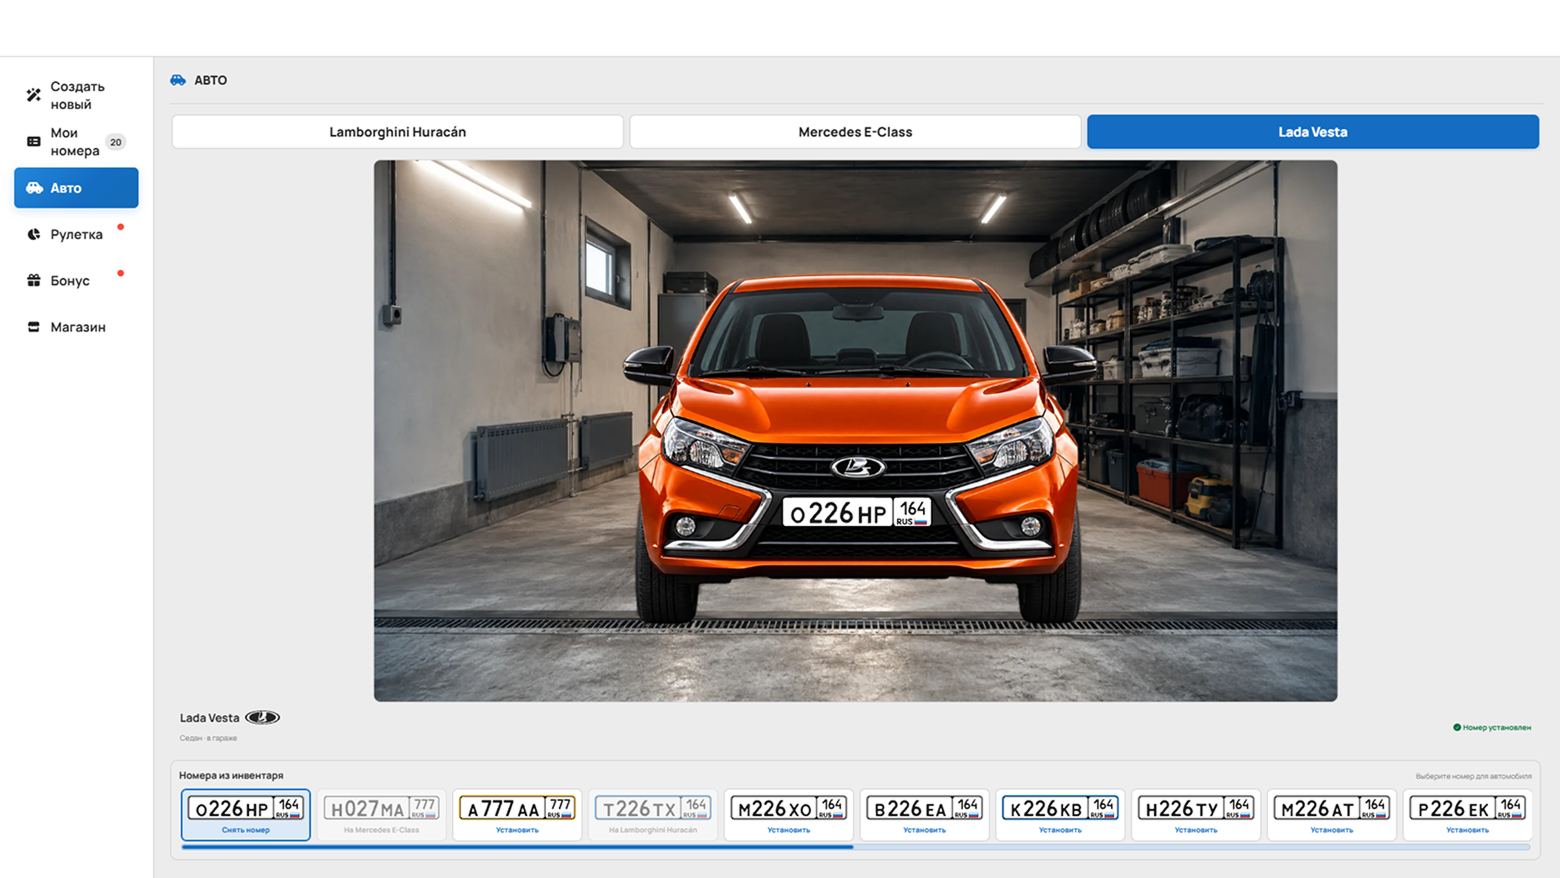Viewport: 1560px width, 878px height.
Task: Click Снять номер under plate О226НР
Action: click(246, 830)
